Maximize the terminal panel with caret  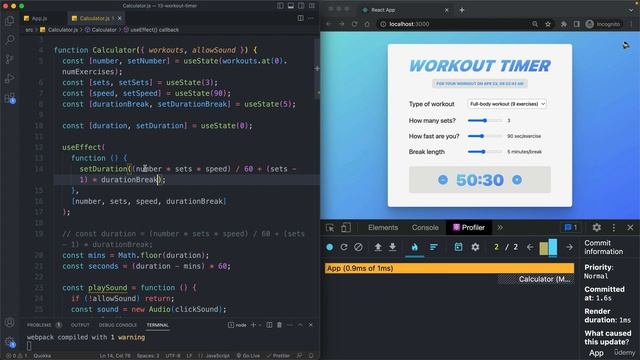point(300,325)
